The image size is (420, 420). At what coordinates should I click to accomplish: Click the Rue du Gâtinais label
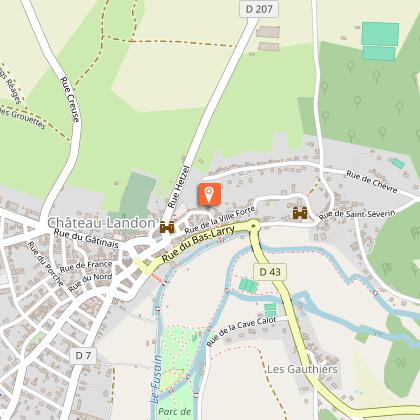86,238
